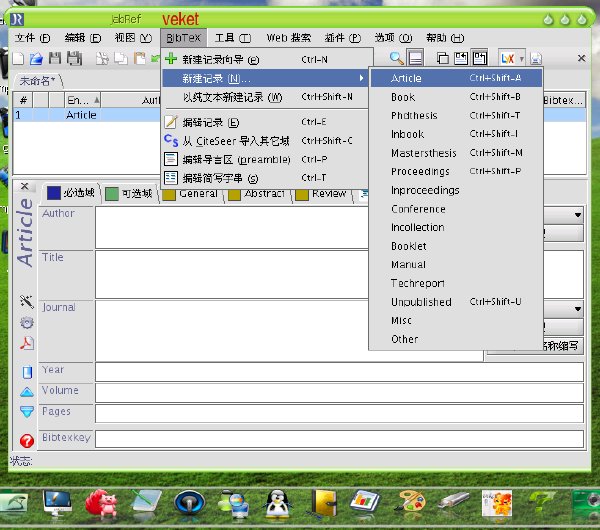The width and height of the screenshot is (600, 530).
Task: Click the Save As floppy icon
Action: coord(75,59)
